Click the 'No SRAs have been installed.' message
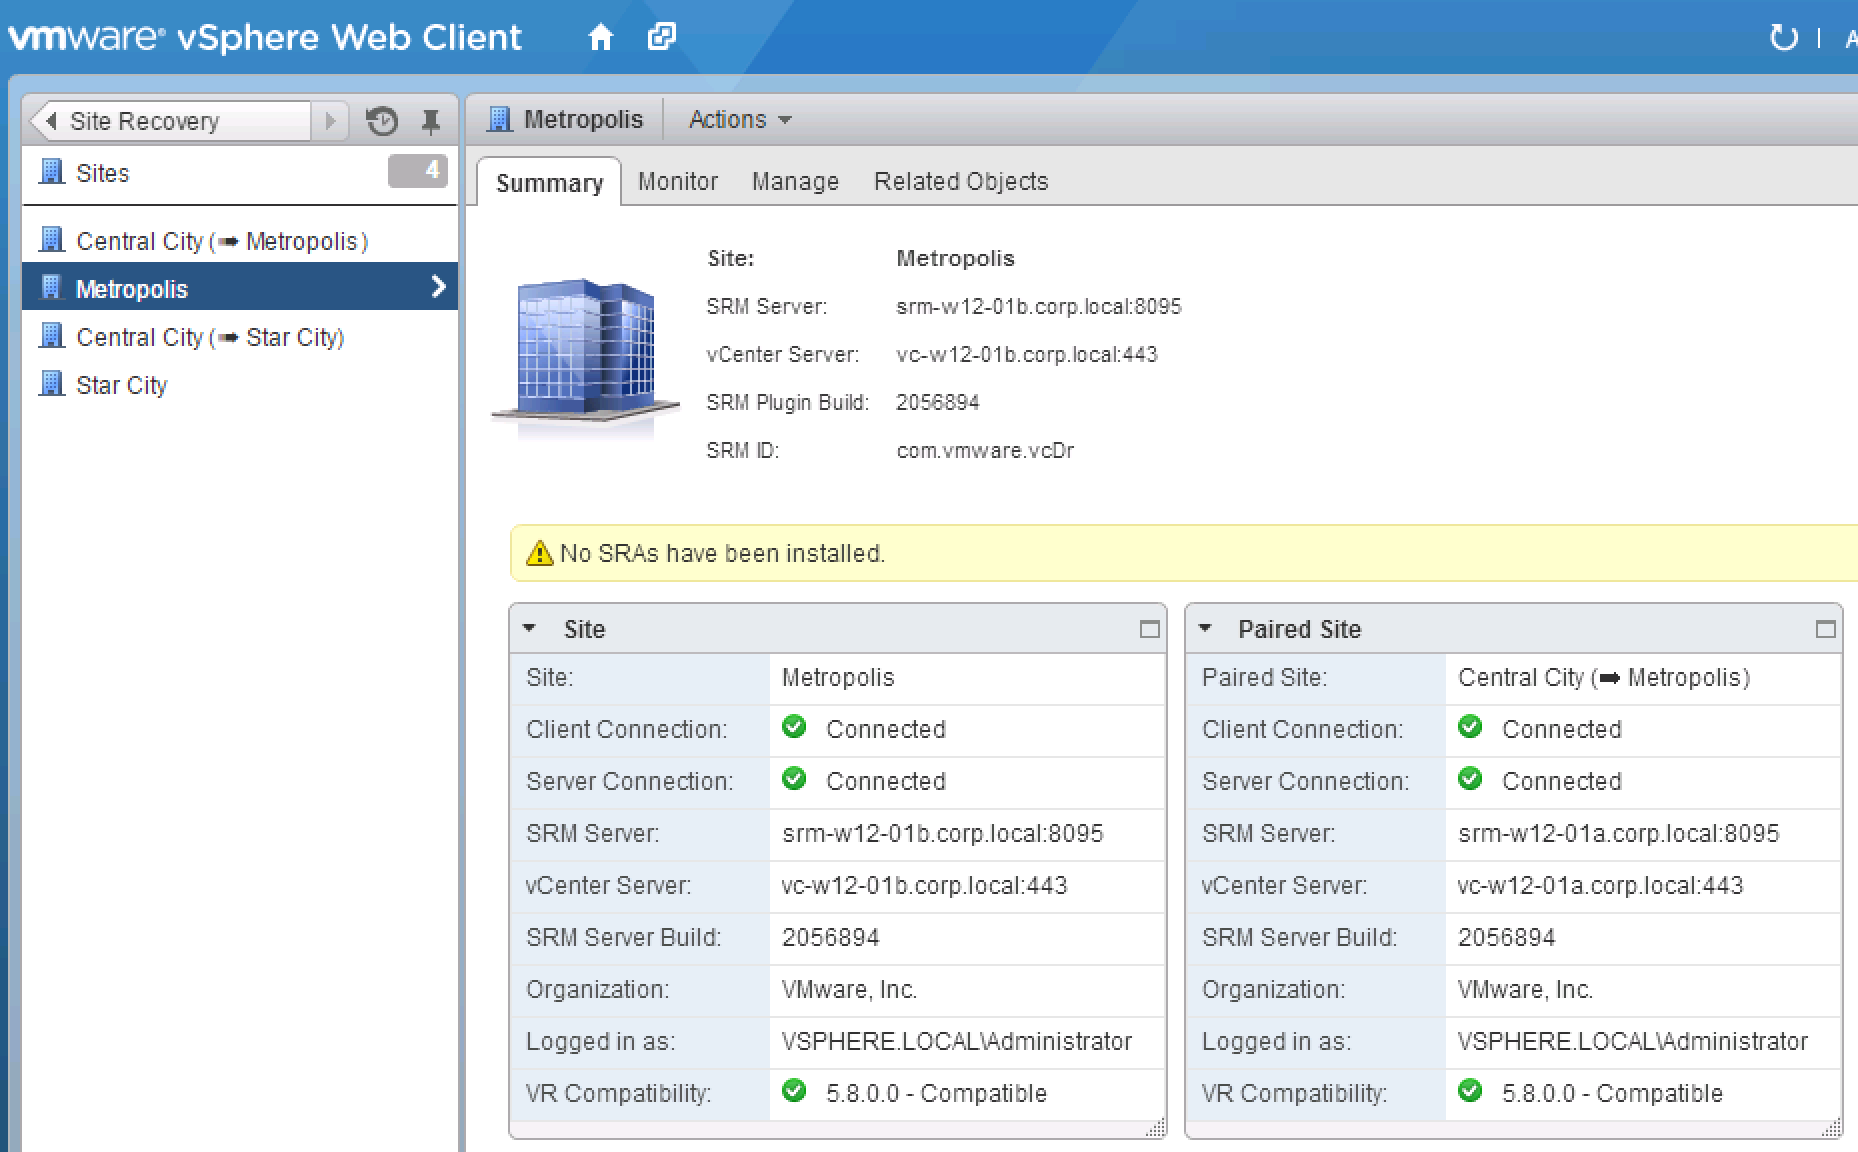 point(722,553)
